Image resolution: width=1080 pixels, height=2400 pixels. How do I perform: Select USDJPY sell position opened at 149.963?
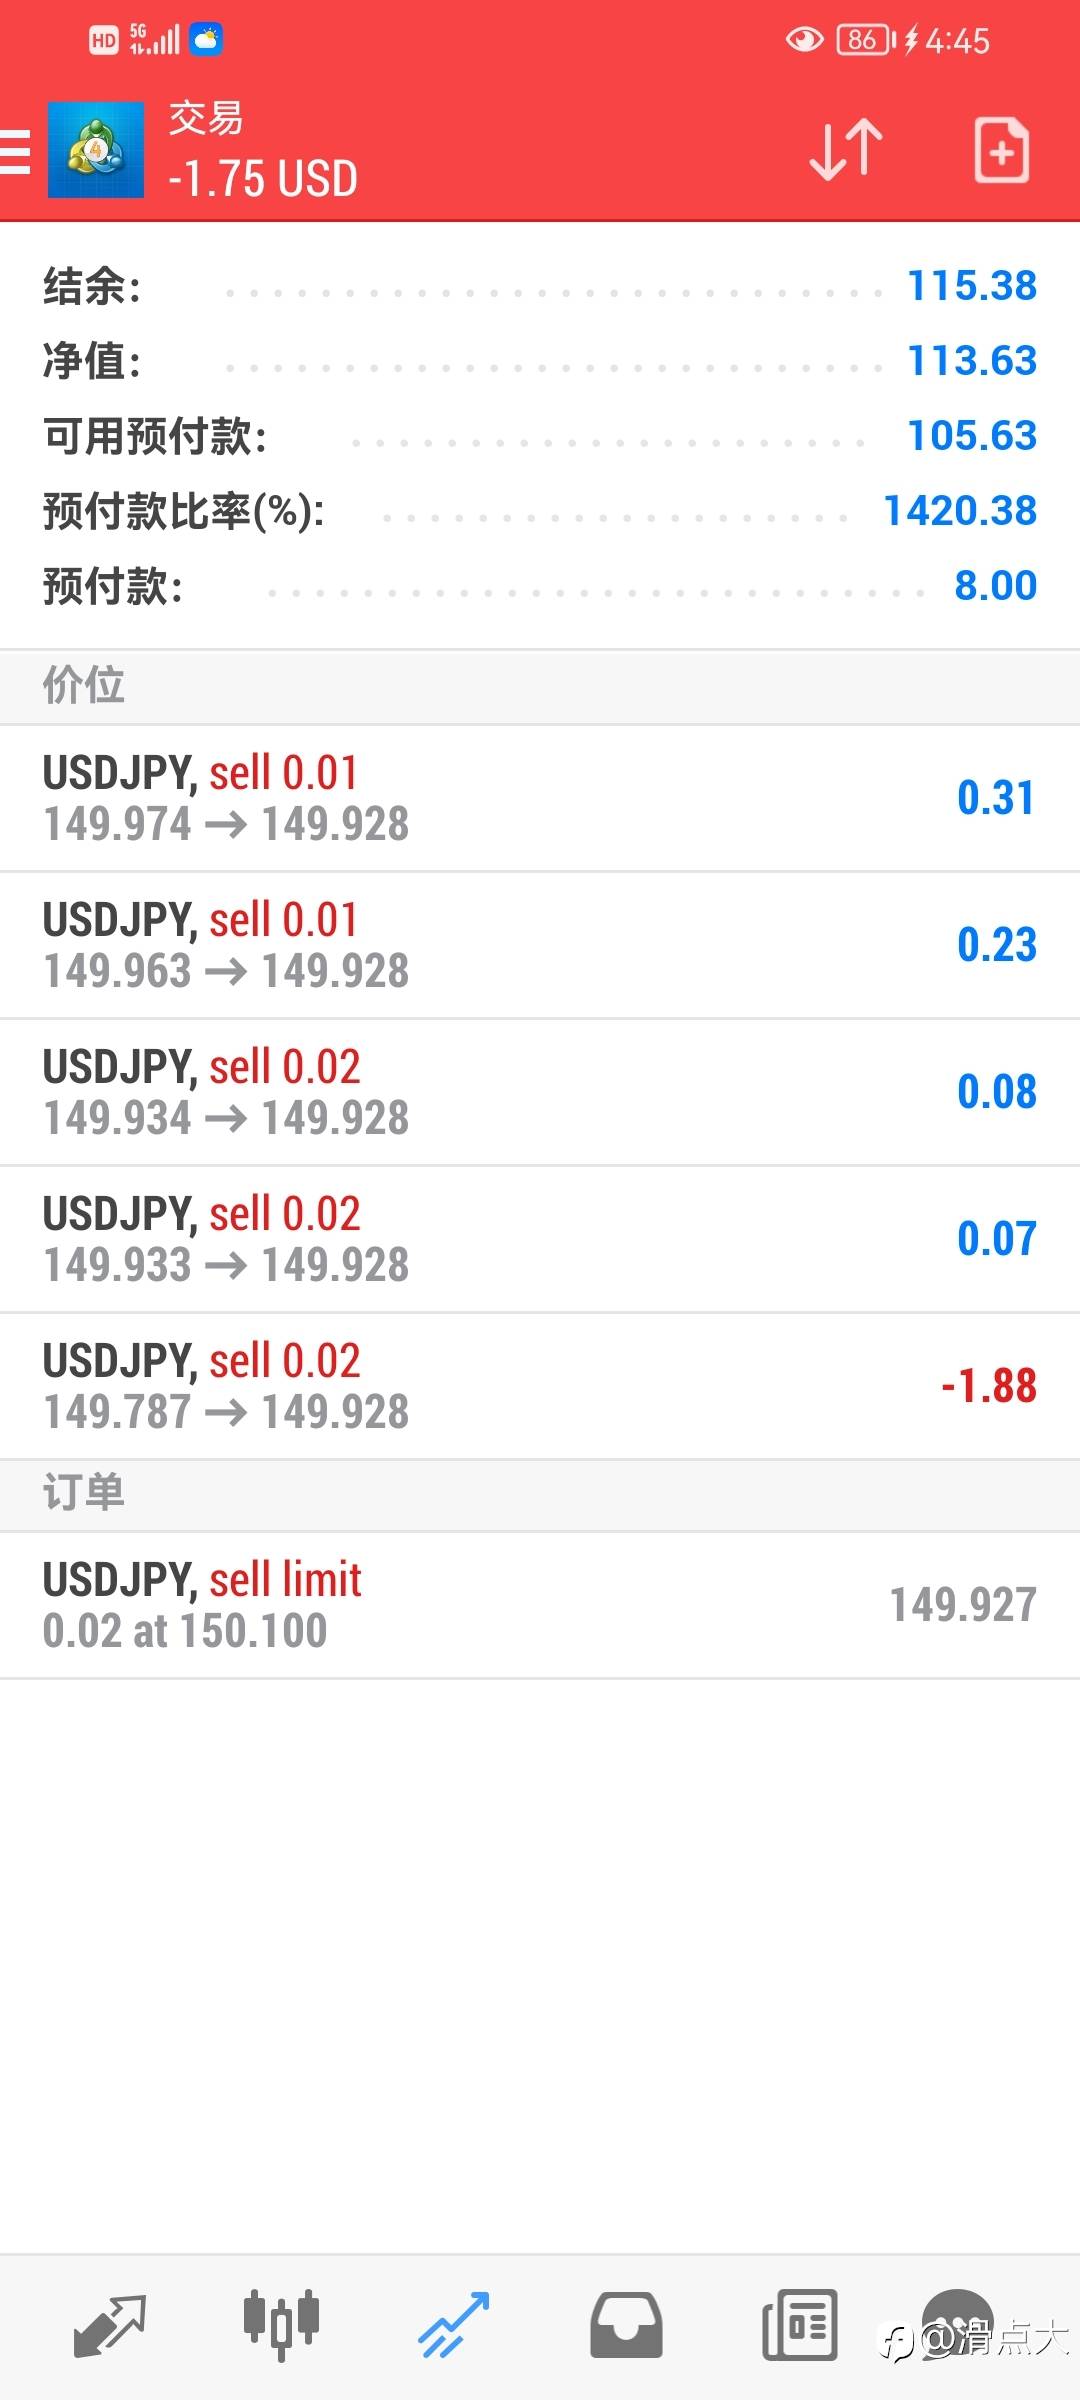pyautogui.click(x=540, y=945)
